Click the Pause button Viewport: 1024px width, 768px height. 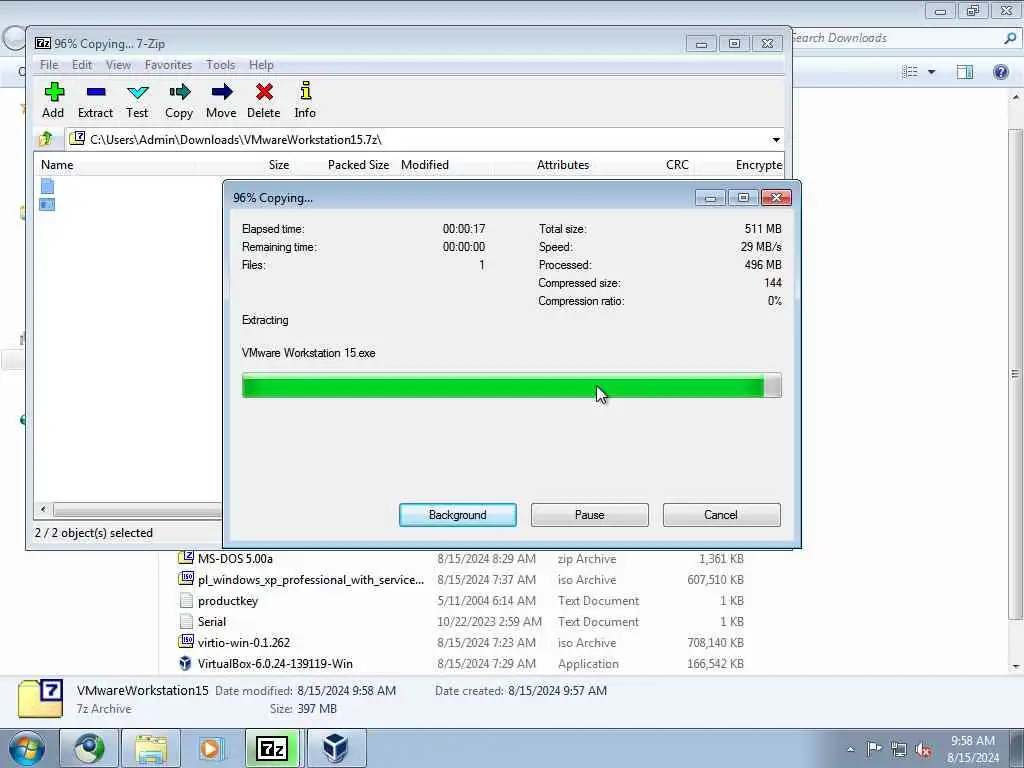coord(590,515)
